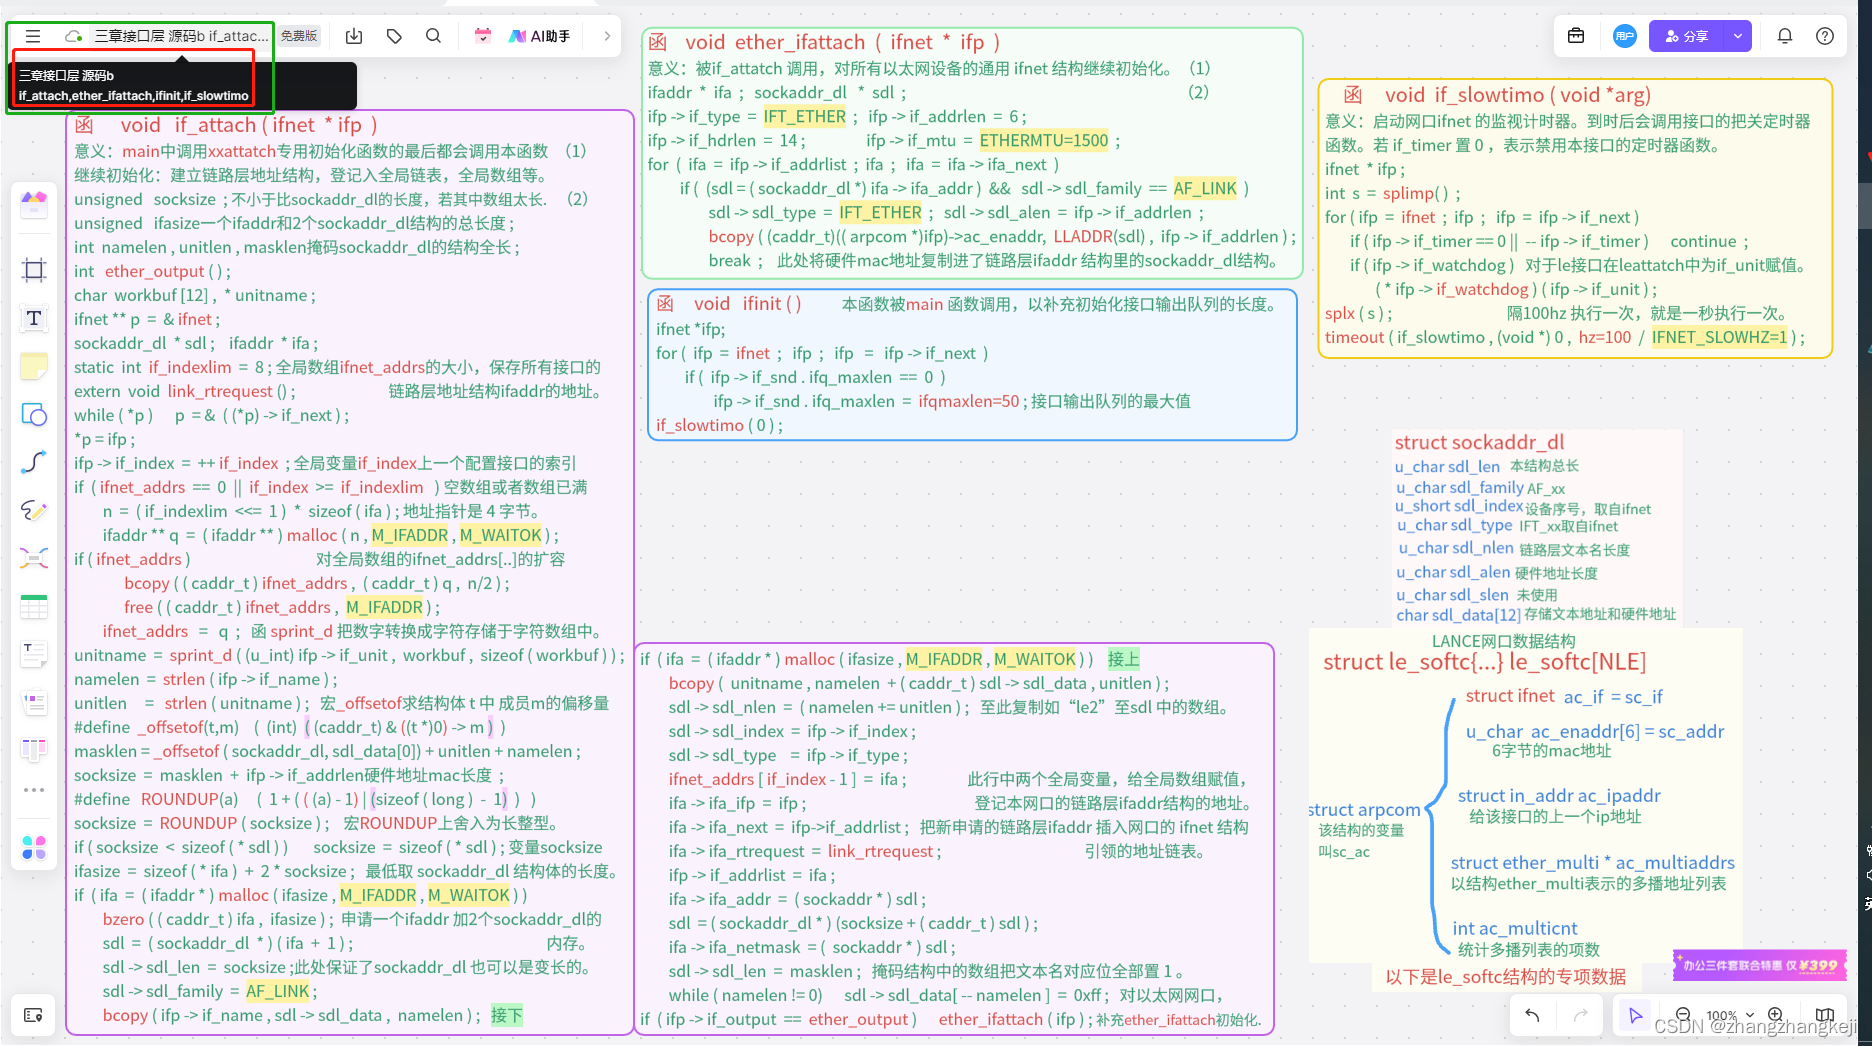Open more tools ellipsis in left toolbar
The image size is (1872, 1046).
[x=34, y=790]
